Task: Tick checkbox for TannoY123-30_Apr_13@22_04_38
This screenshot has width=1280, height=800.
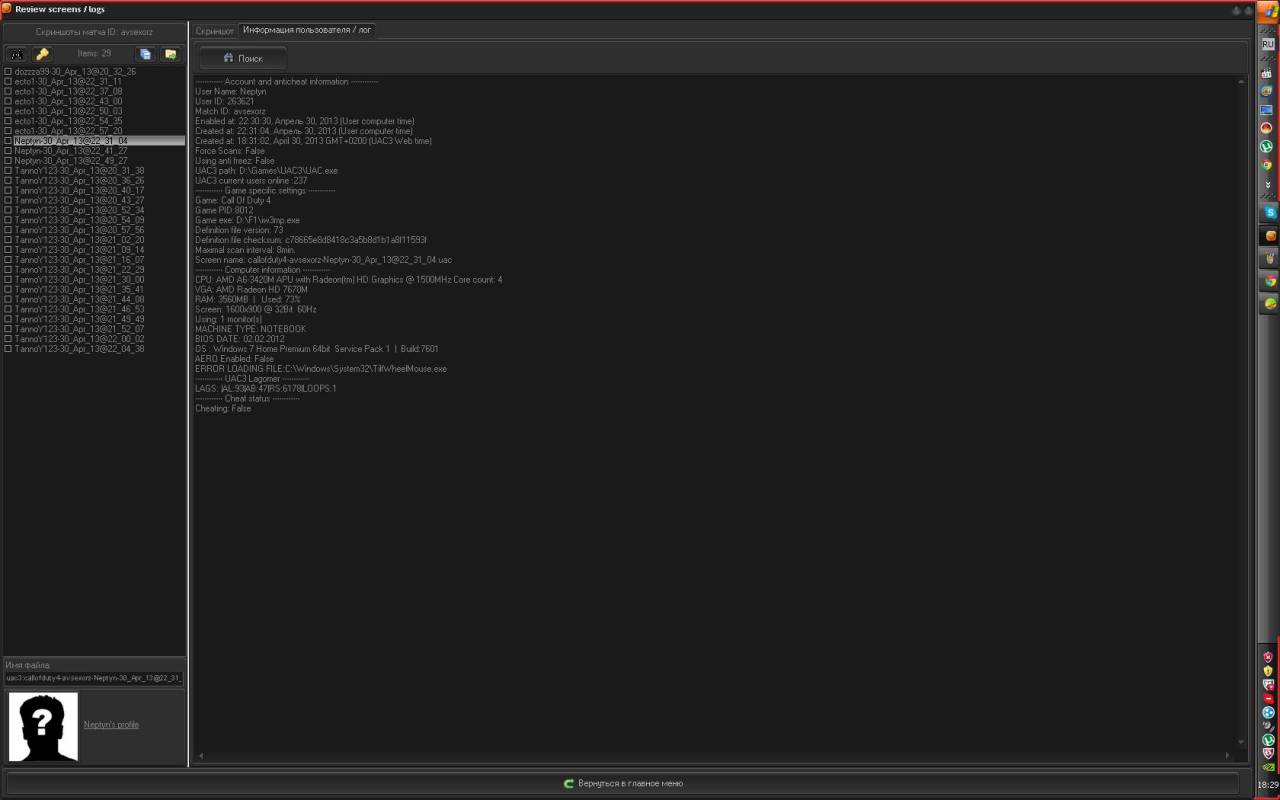Action: click(8, 349)
